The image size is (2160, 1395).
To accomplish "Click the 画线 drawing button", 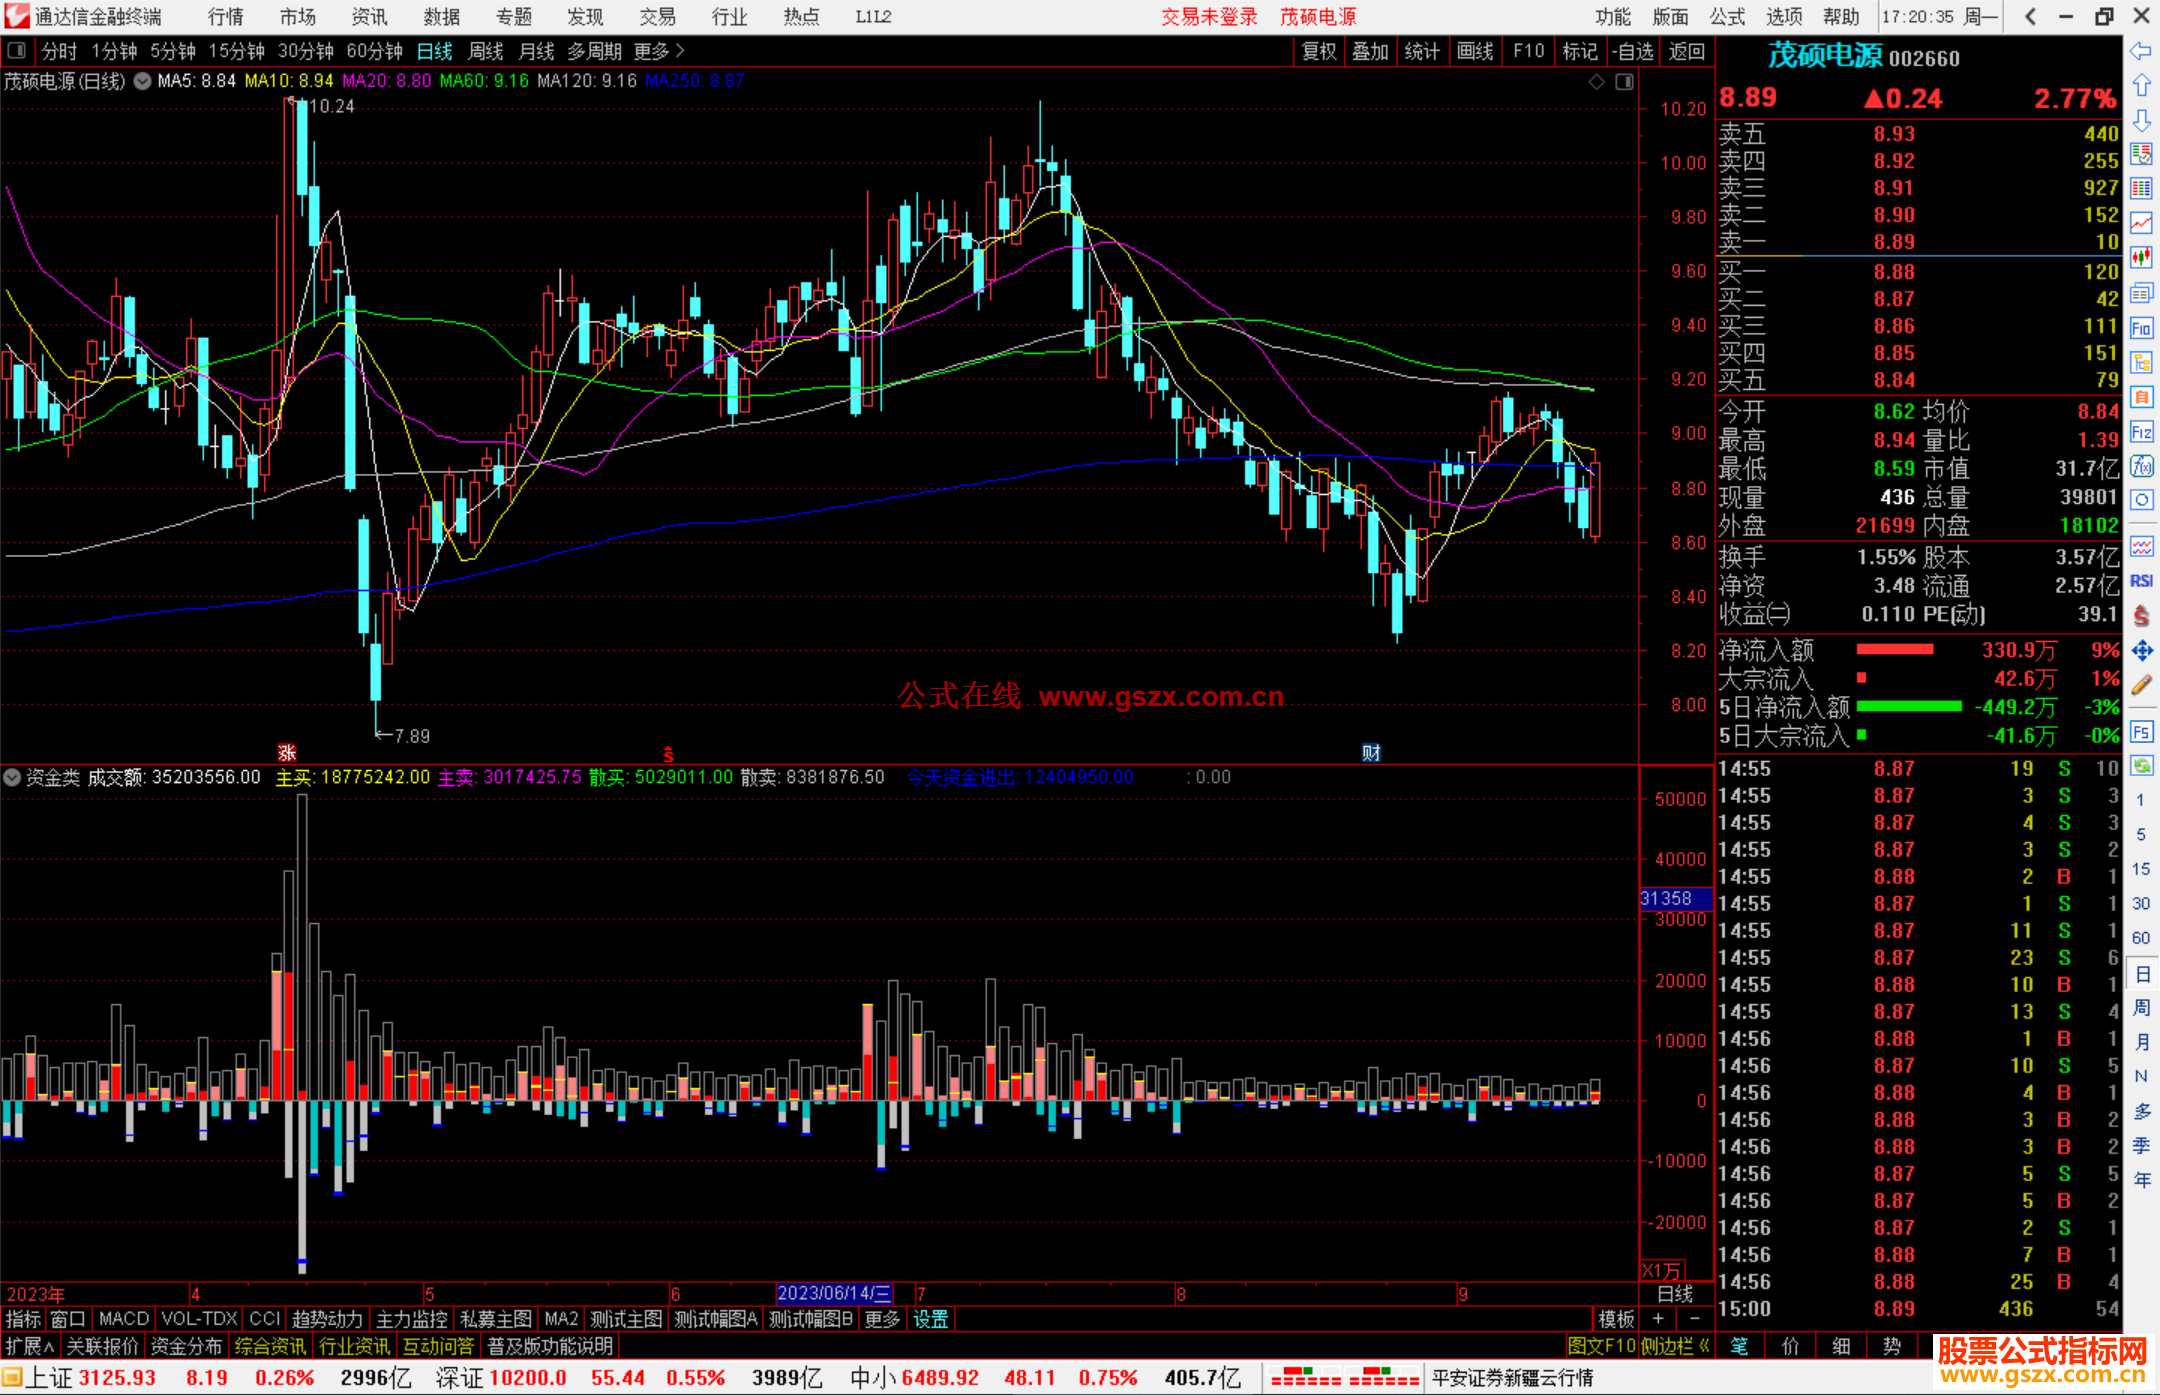I will click(x=1475, y=51).
